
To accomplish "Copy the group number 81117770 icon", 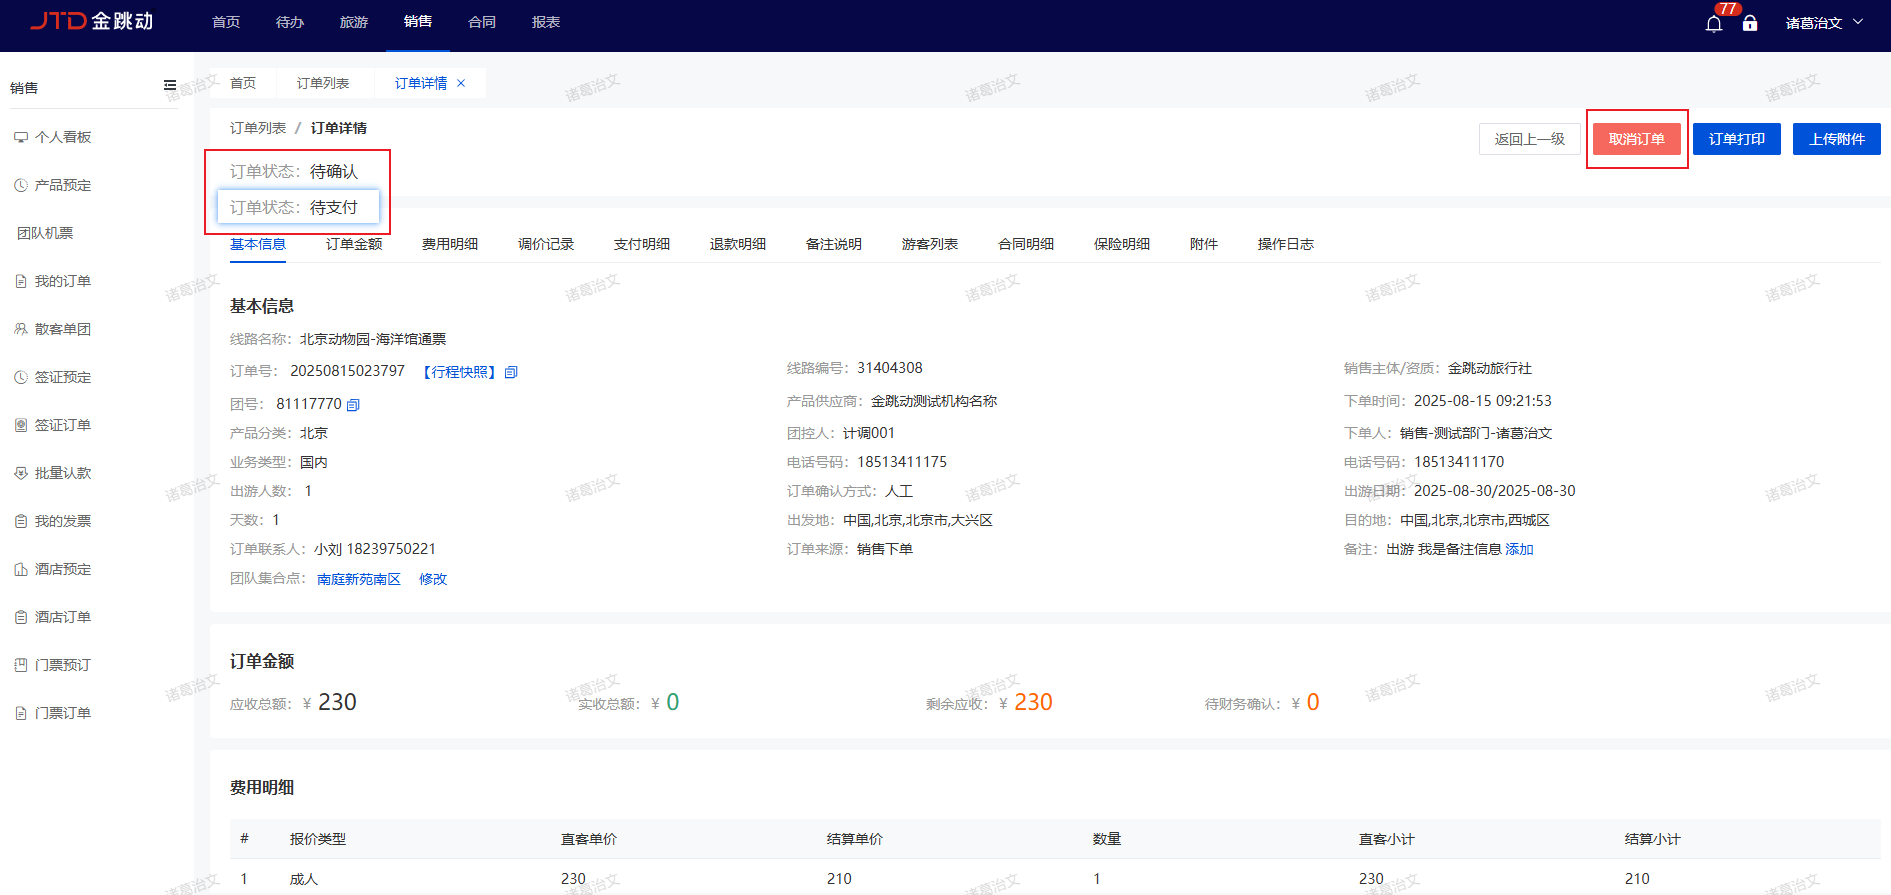I will pos(353,405).
